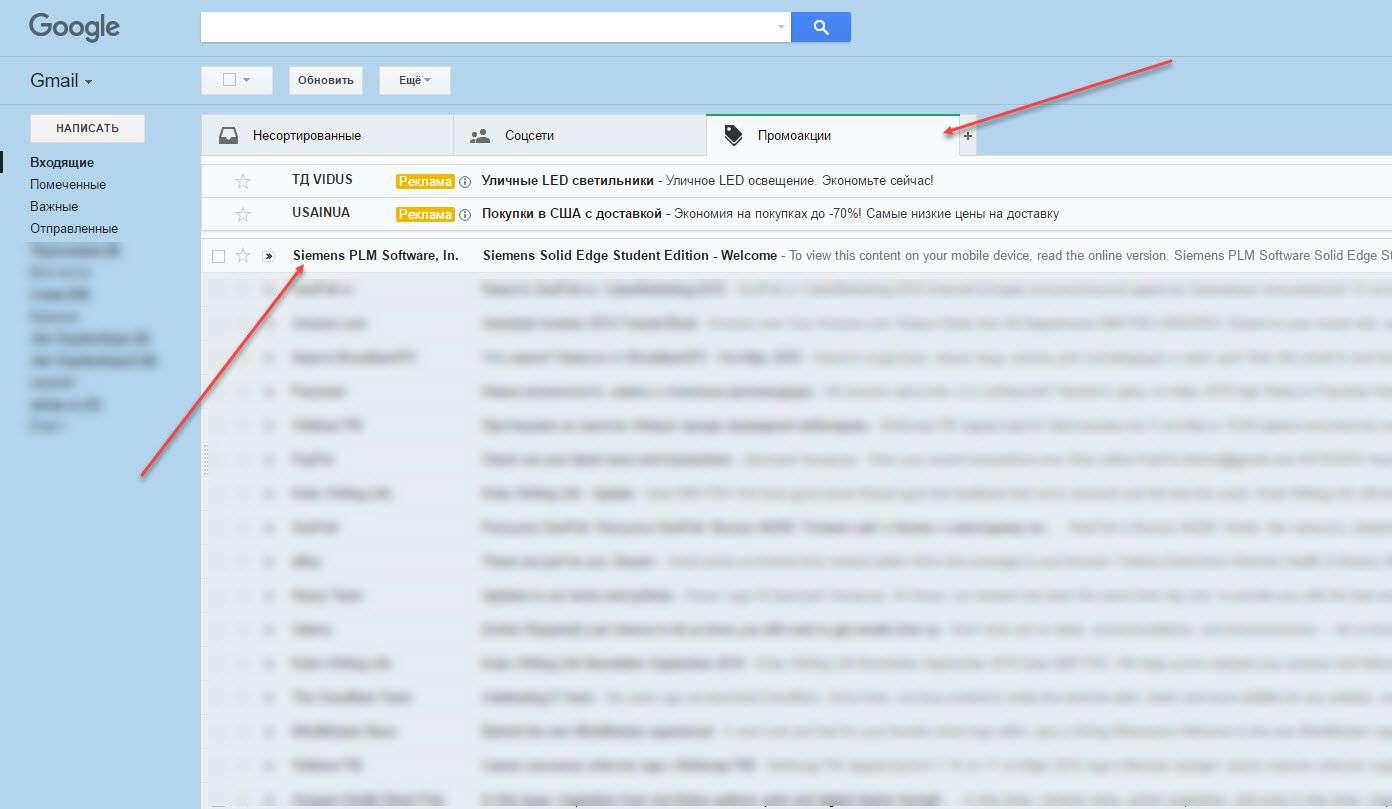Click sender name USAINUA

pos(321,214)
